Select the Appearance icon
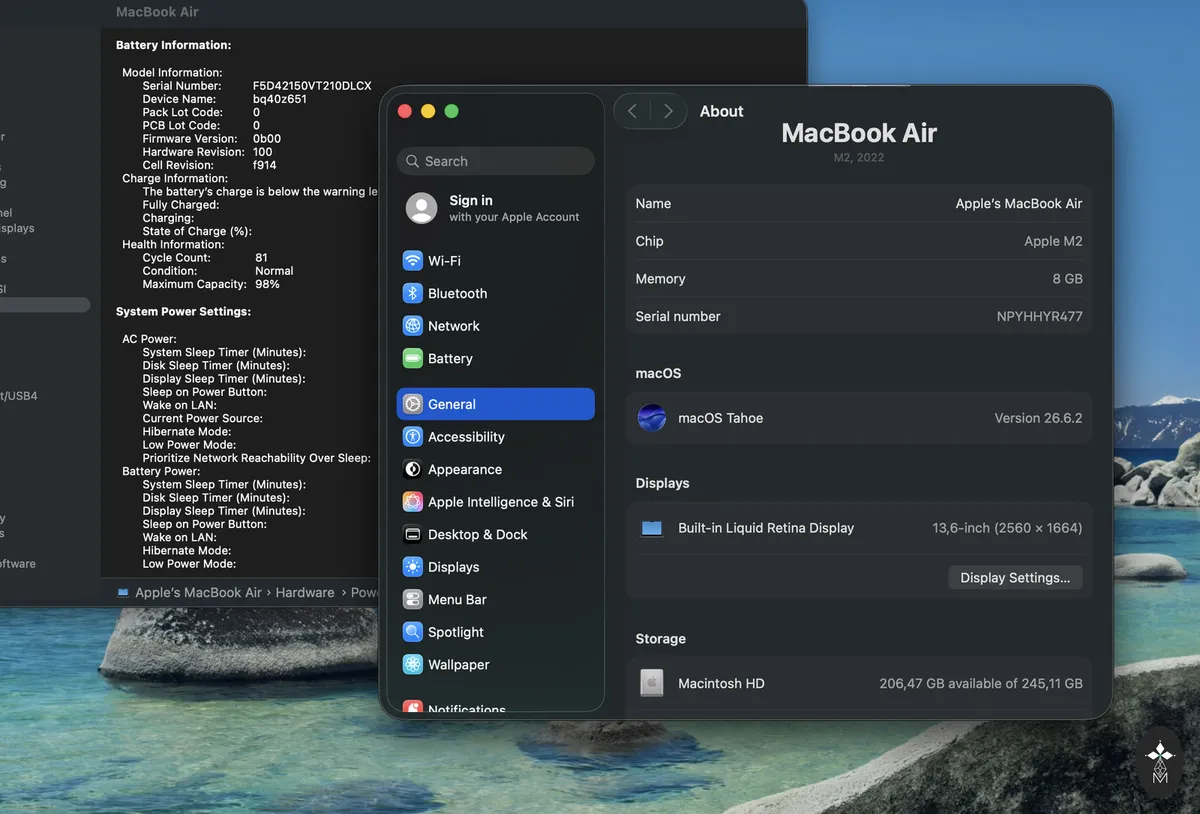 pyautogui.click(x=412, y=469)
